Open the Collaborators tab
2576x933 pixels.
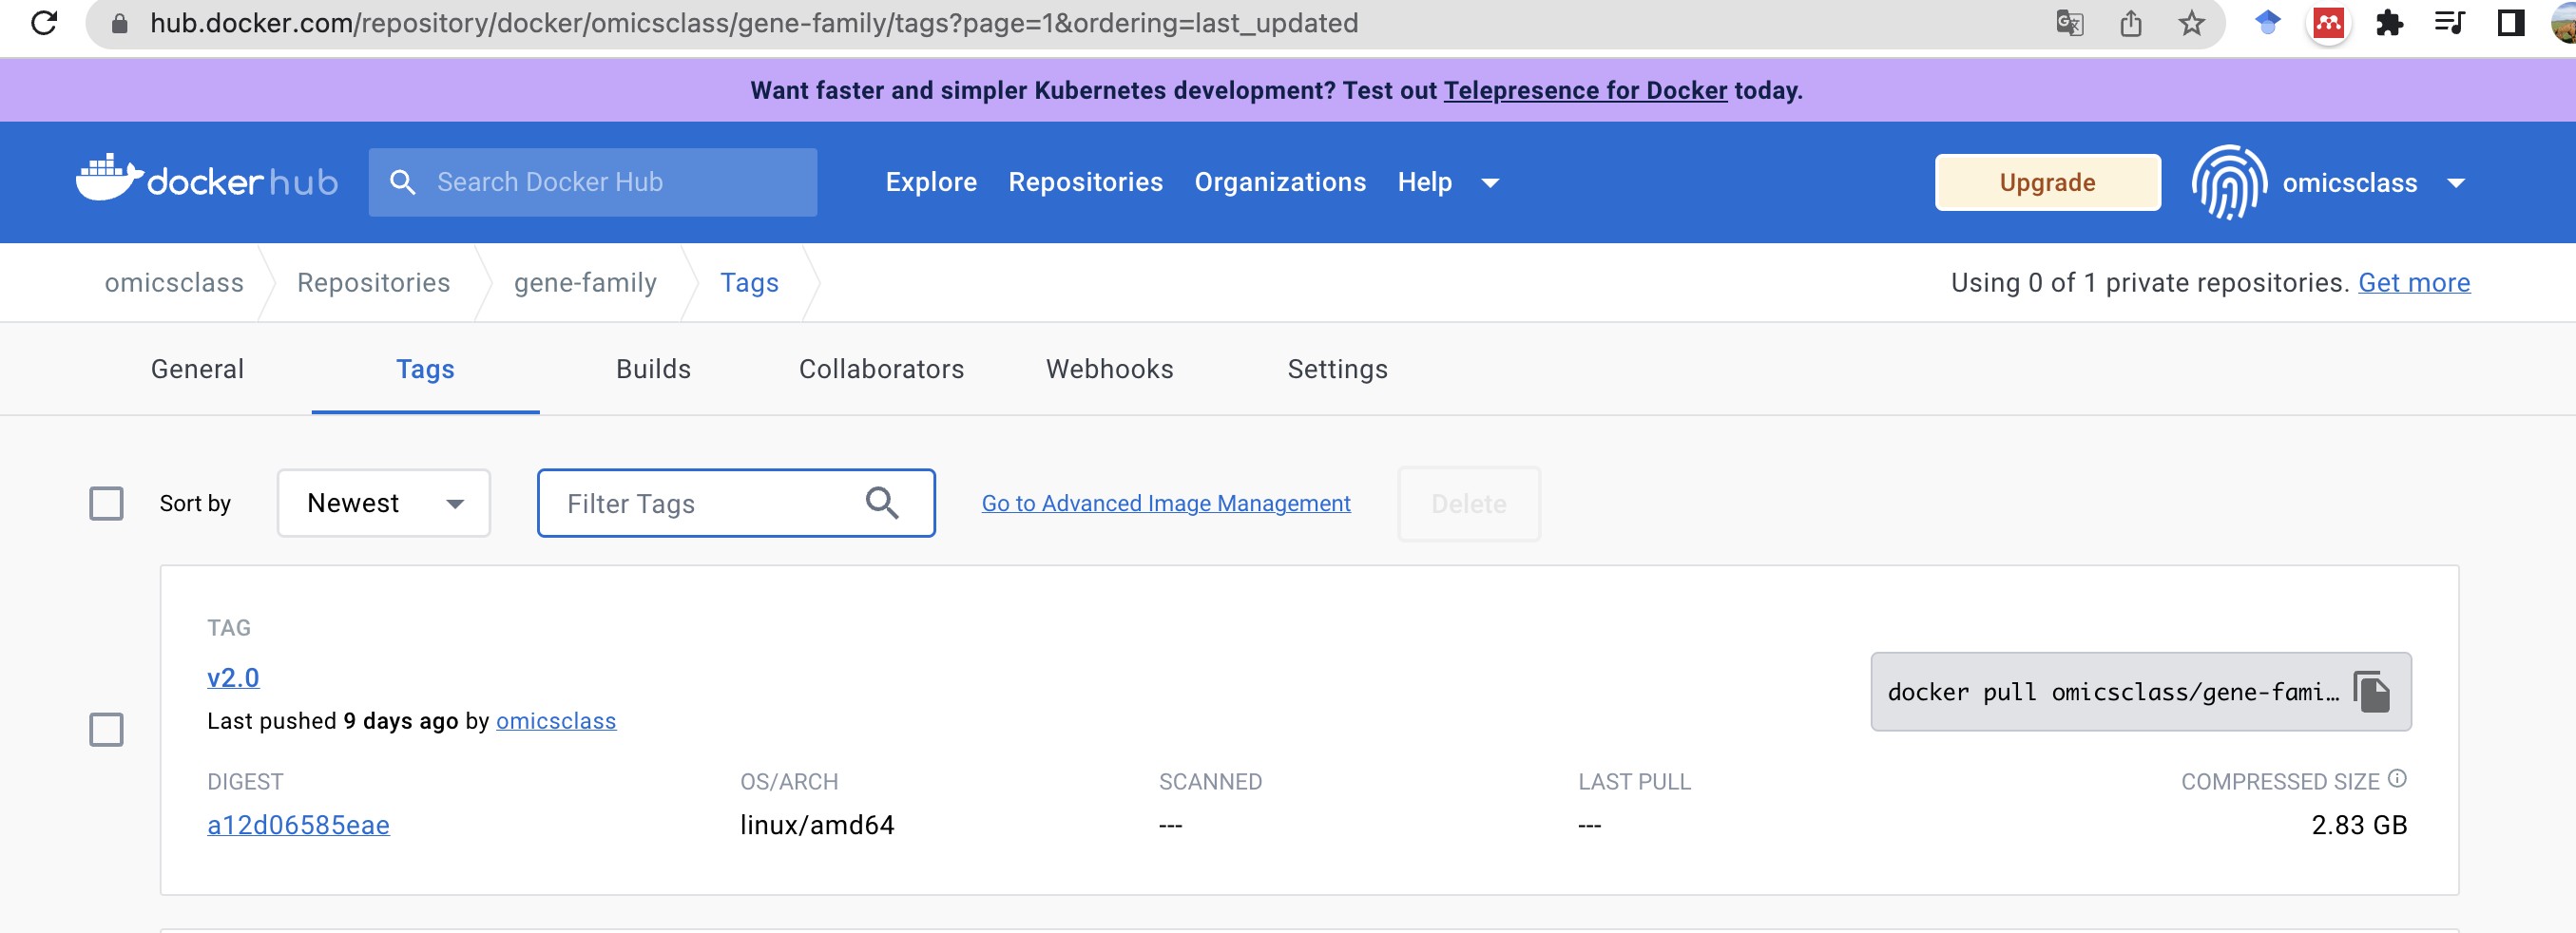[881, 369]
